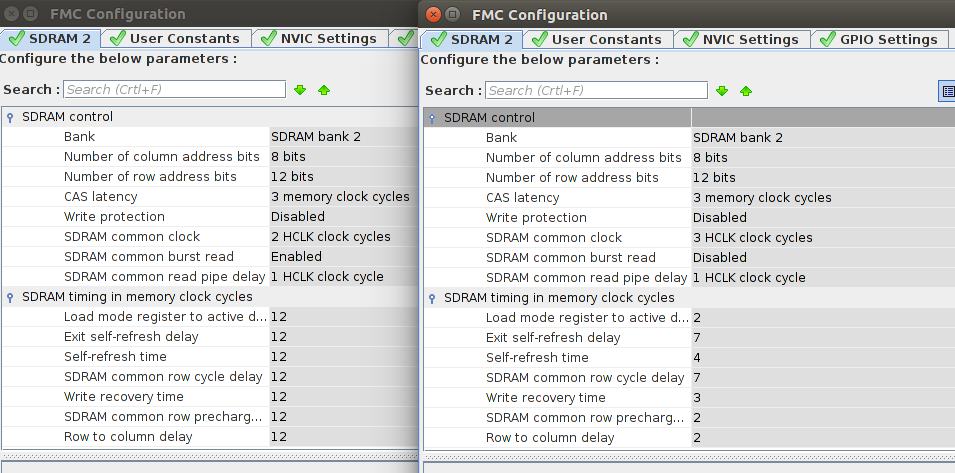Image resolution: width=955 pixels, height=473 pixels.
Task: Click green search-previous up arrow in left window
Action: point(323,90)
